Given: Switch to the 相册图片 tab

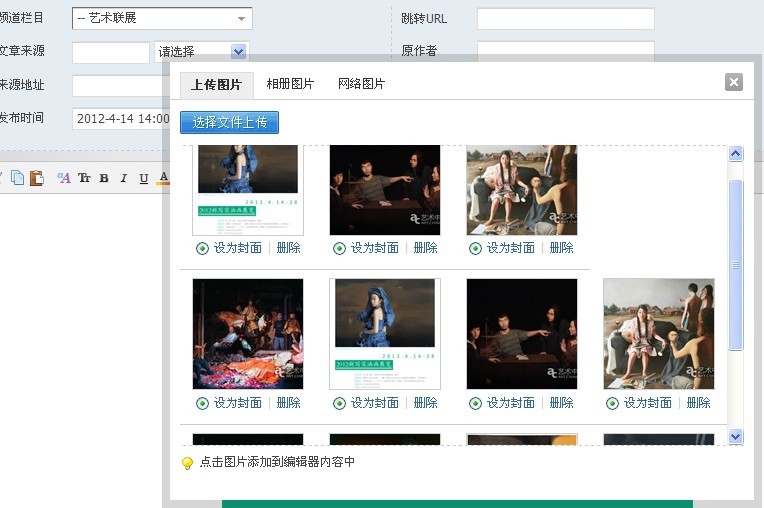Looking at the screenshot, I should [290, 84].
